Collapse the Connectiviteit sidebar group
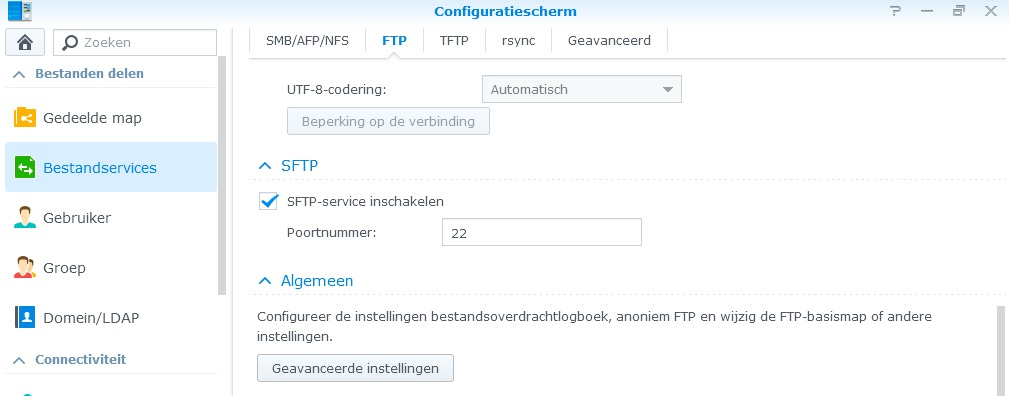 pyautogui.click(x=19, y=360)
